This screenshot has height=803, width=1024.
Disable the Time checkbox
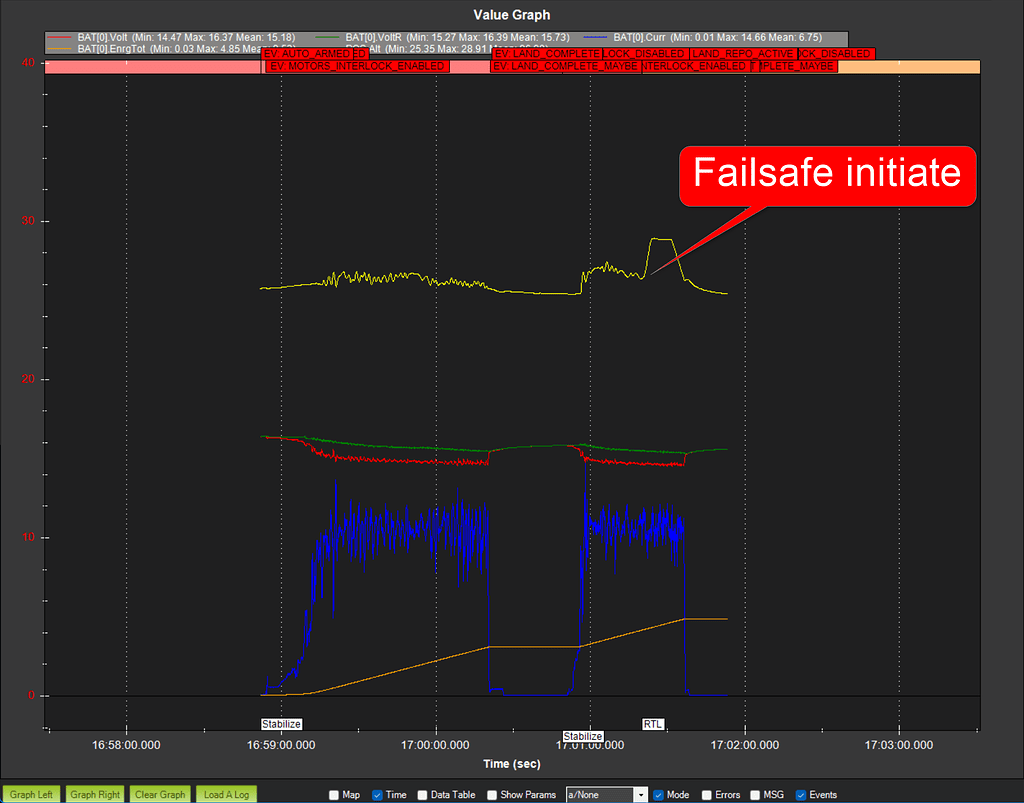(x=375, y=794)
